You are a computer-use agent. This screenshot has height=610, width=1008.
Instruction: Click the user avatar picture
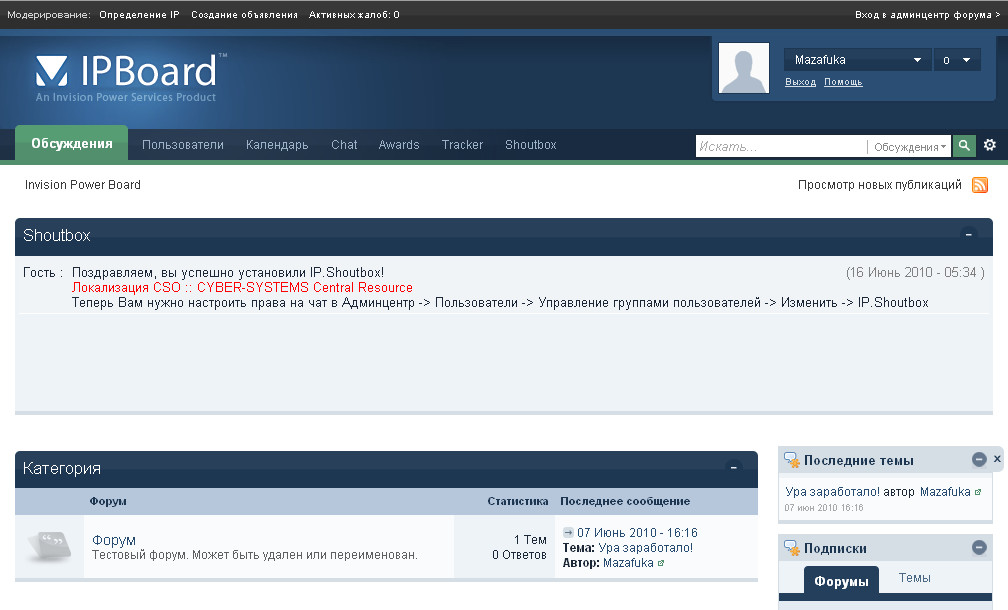[x=744, y=68]
